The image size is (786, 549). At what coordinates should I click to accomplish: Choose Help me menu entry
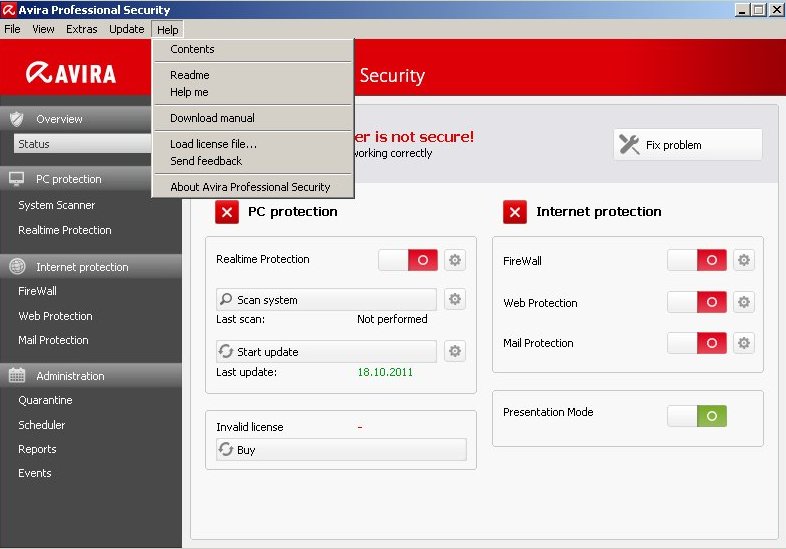253,92
